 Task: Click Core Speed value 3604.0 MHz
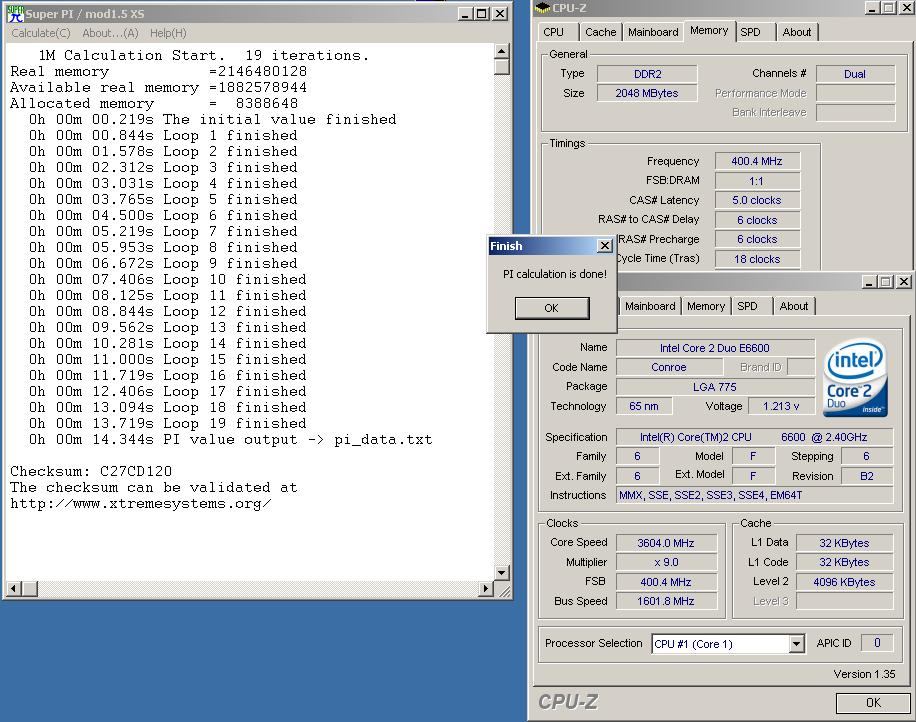tap(666, 543)
